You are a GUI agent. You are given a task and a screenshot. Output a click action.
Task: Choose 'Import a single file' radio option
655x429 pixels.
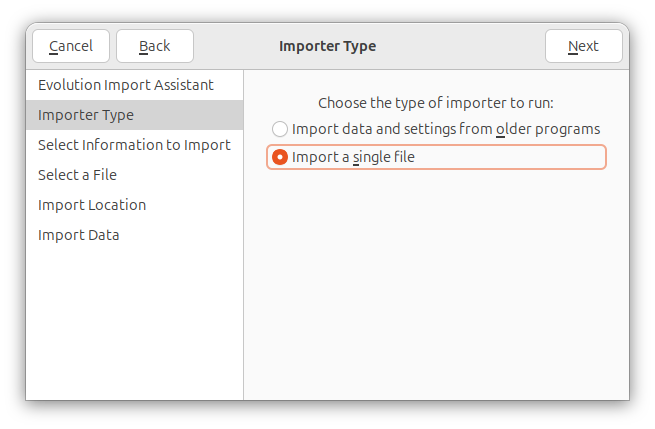(x=436, y=157)
